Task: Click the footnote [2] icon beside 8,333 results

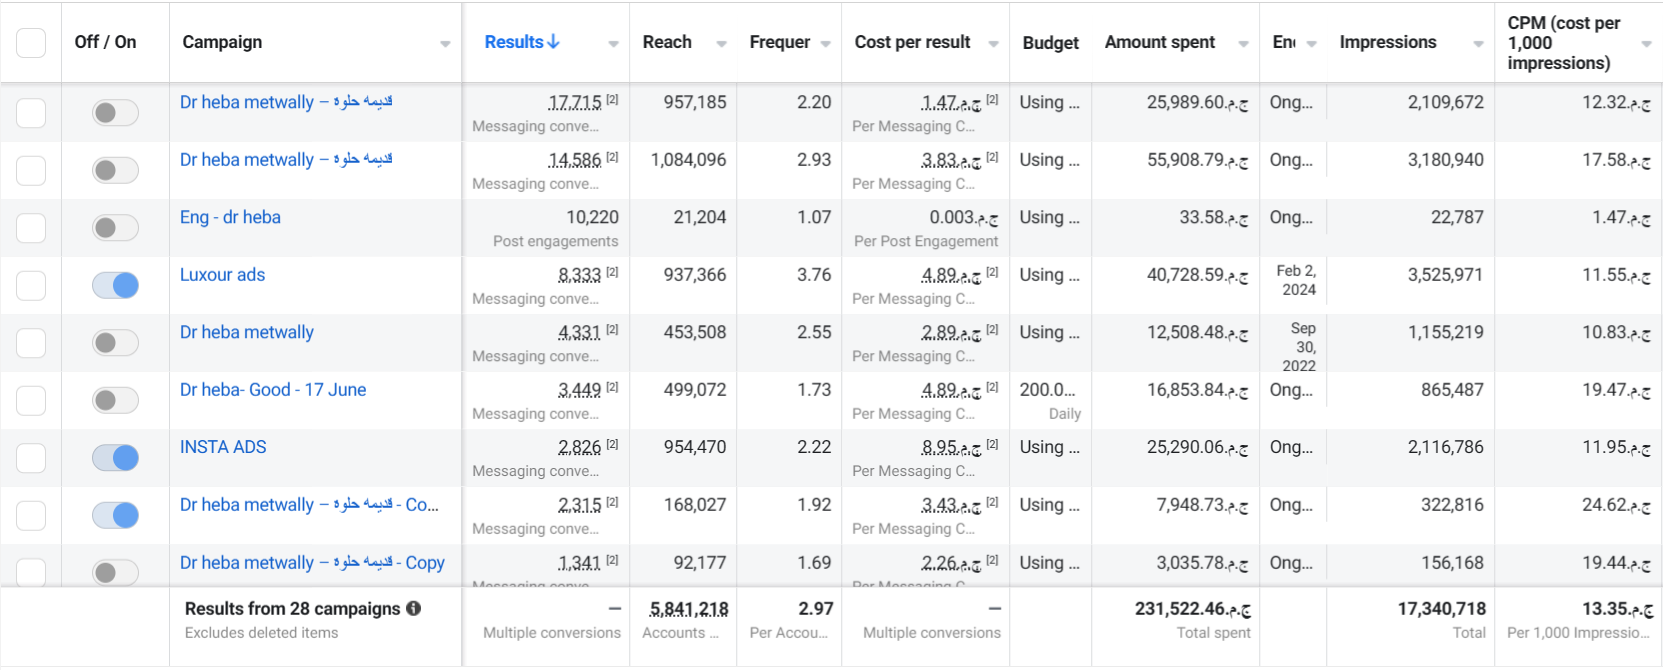Action: click(612, 272)
